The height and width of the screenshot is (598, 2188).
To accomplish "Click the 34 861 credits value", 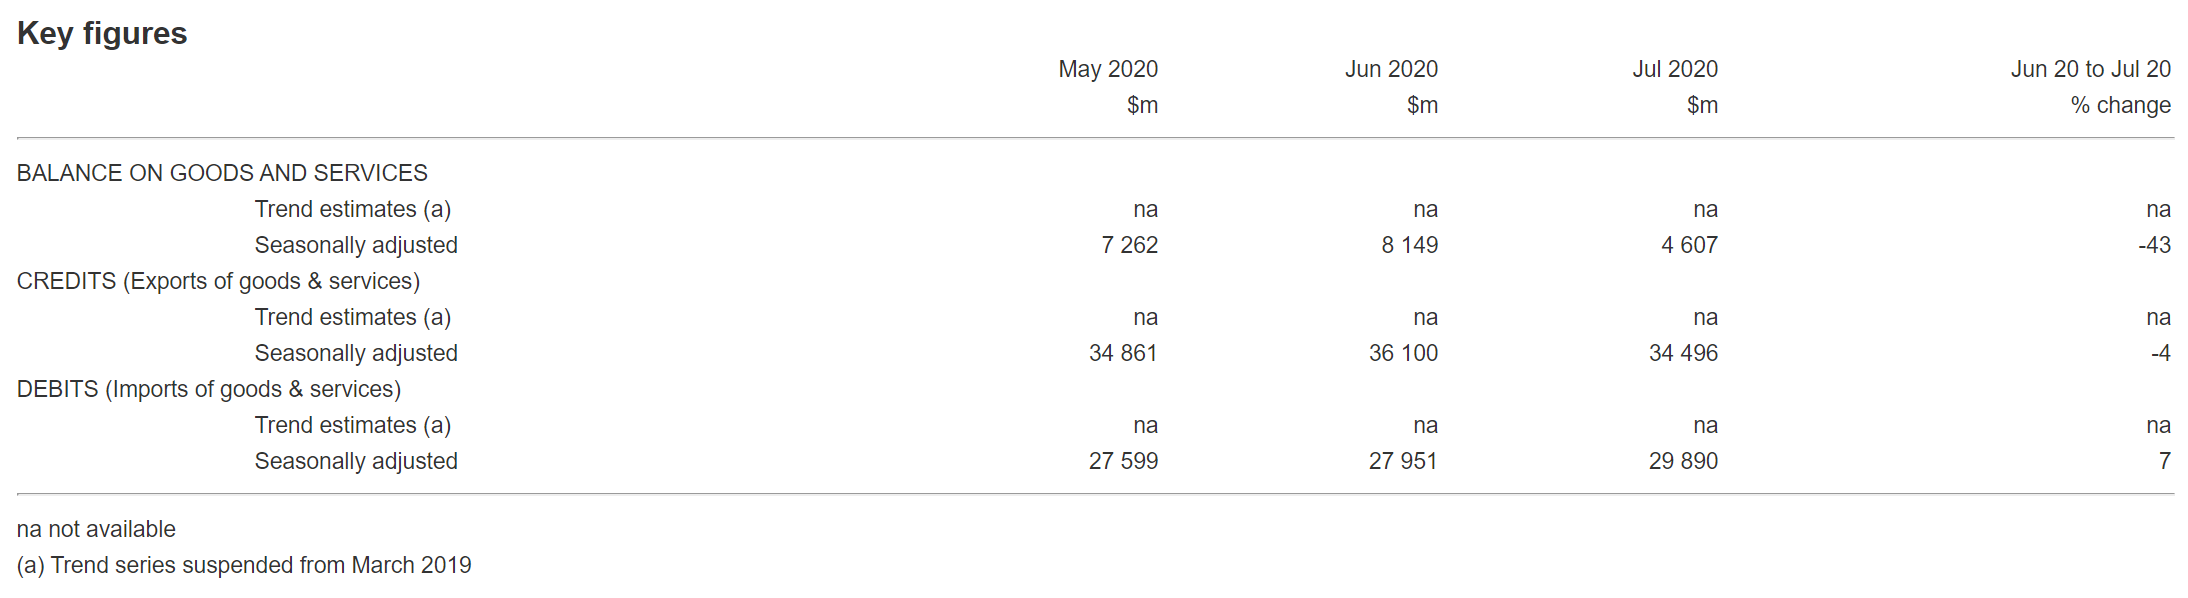I will pos(1123,353).
